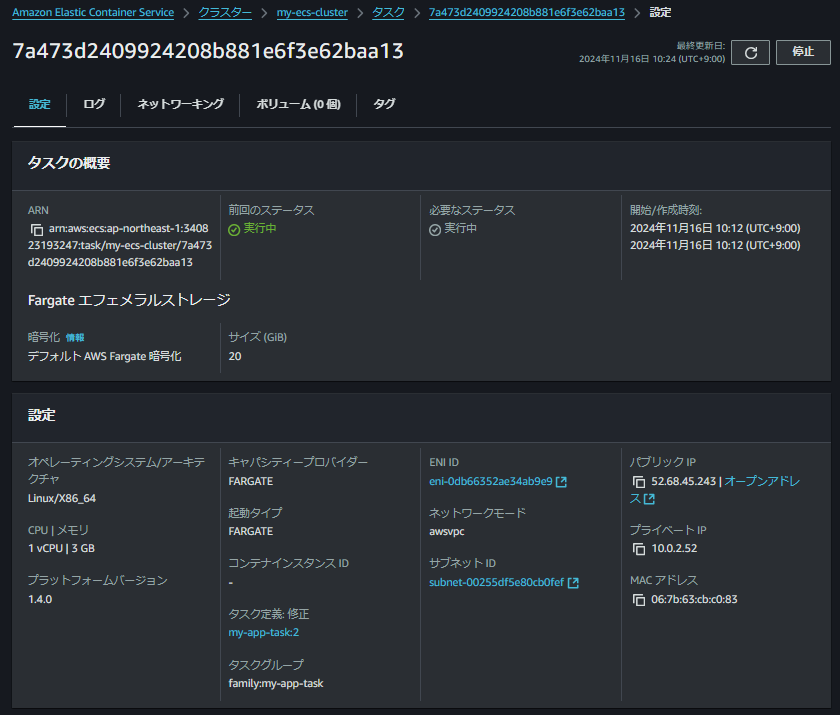Click the 実行中 text under 前回のステータス
The width and height of the screenshot is (840, 715).
(260, 228)
